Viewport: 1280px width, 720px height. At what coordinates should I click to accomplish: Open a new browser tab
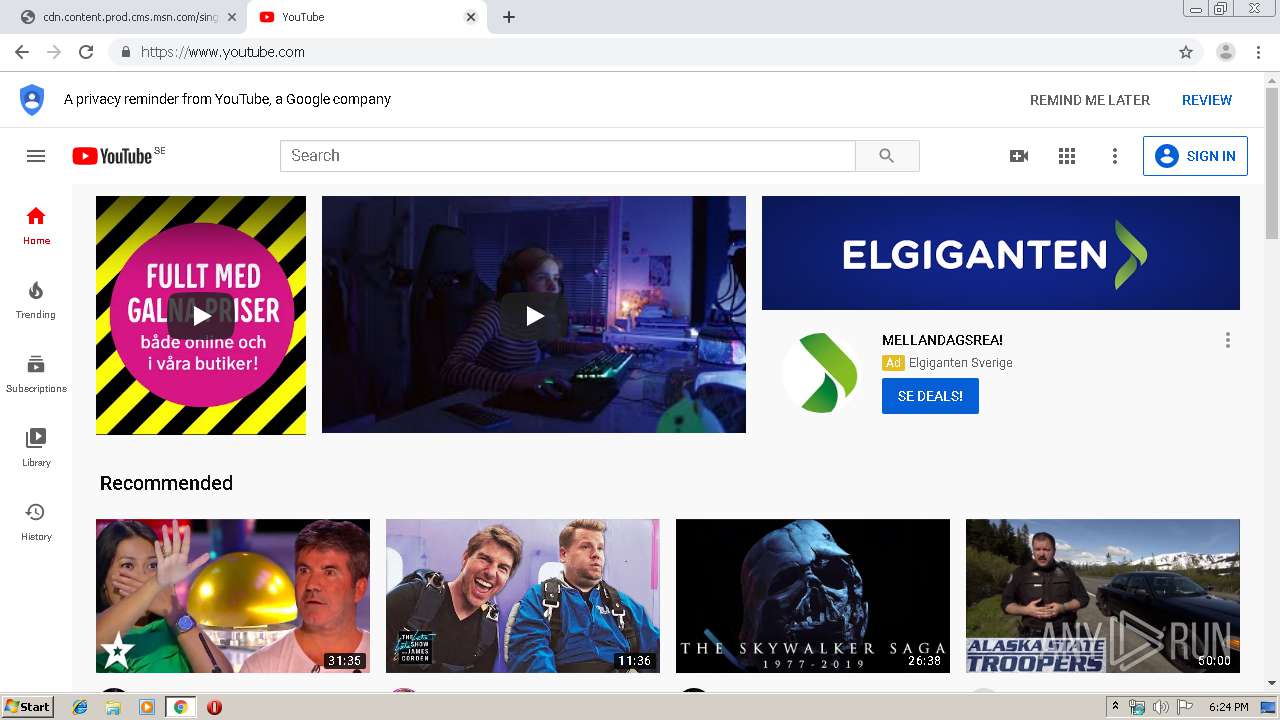tap(509, 17)
